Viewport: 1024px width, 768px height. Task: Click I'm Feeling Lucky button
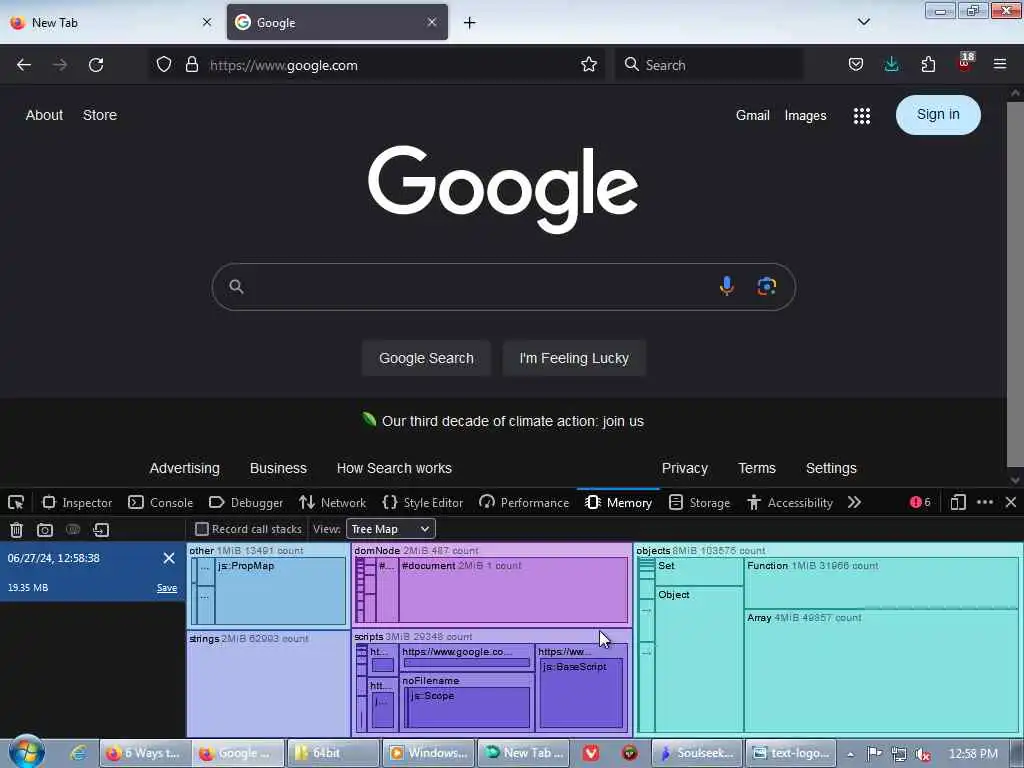[x=574, y=358]
